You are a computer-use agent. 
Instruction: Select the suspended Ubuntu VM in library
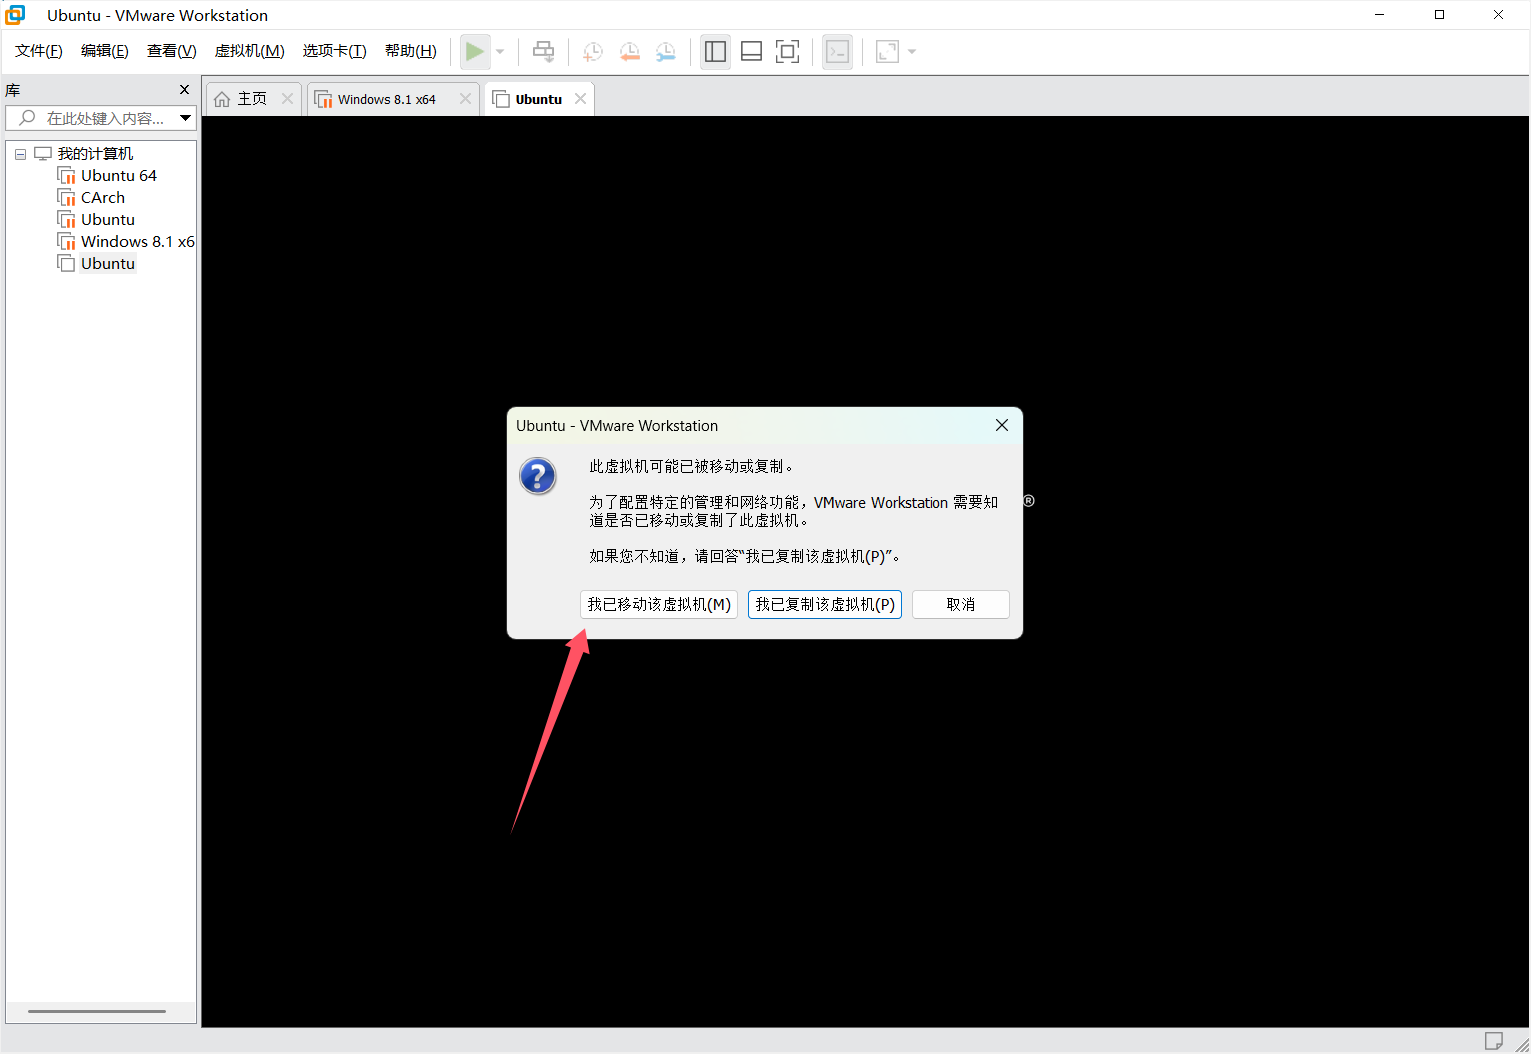click(x=108, y=220)
